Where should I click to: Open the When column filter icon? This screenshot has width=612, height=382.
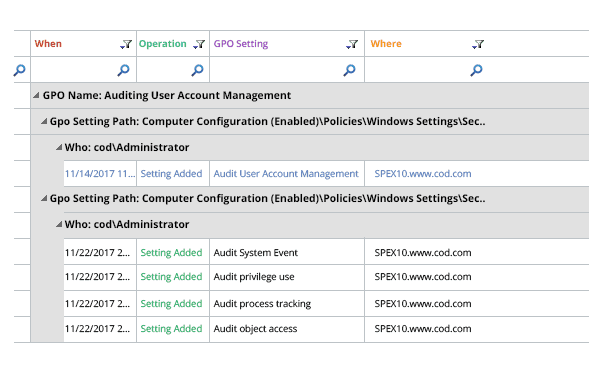(x=126, y=44)
